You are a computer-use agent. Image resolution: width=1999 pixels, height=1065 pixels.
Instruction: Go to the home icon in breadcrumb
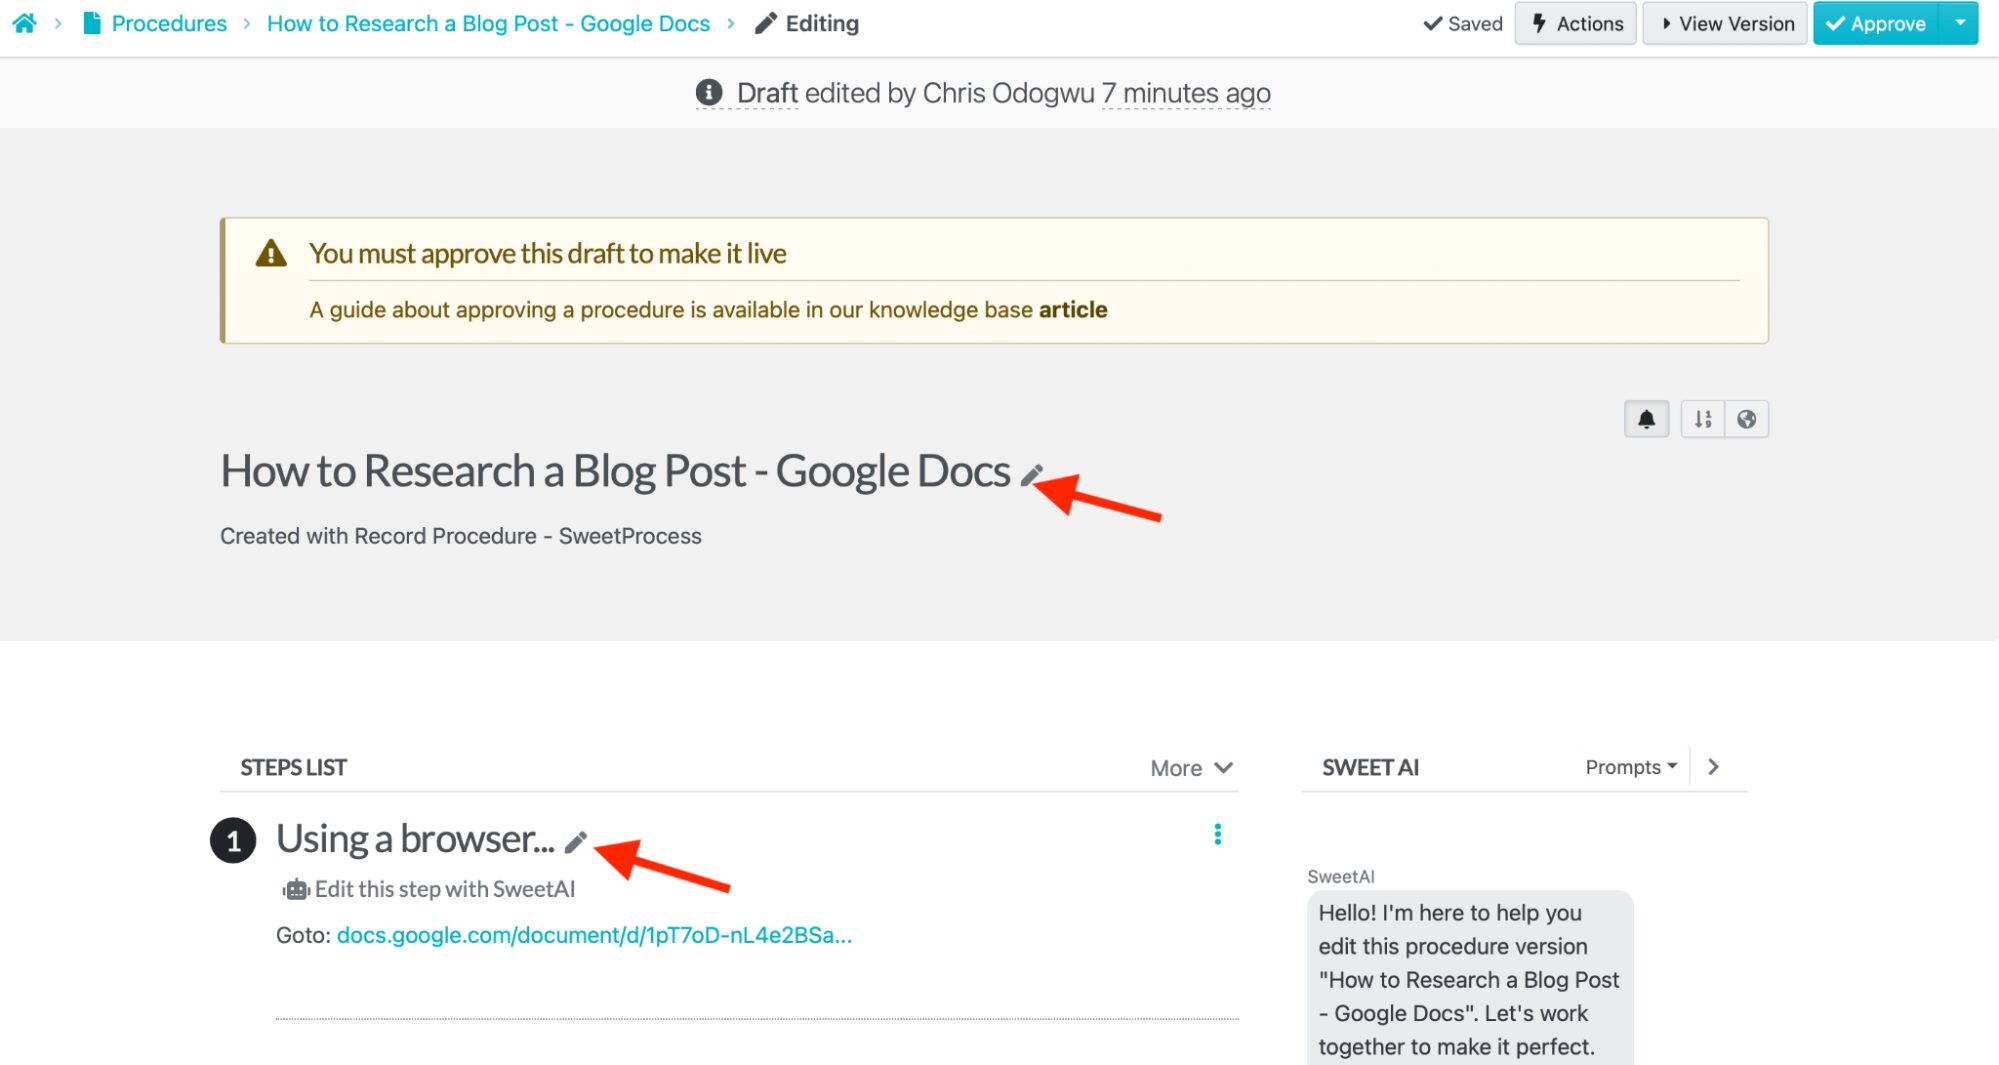pos(24,23)
